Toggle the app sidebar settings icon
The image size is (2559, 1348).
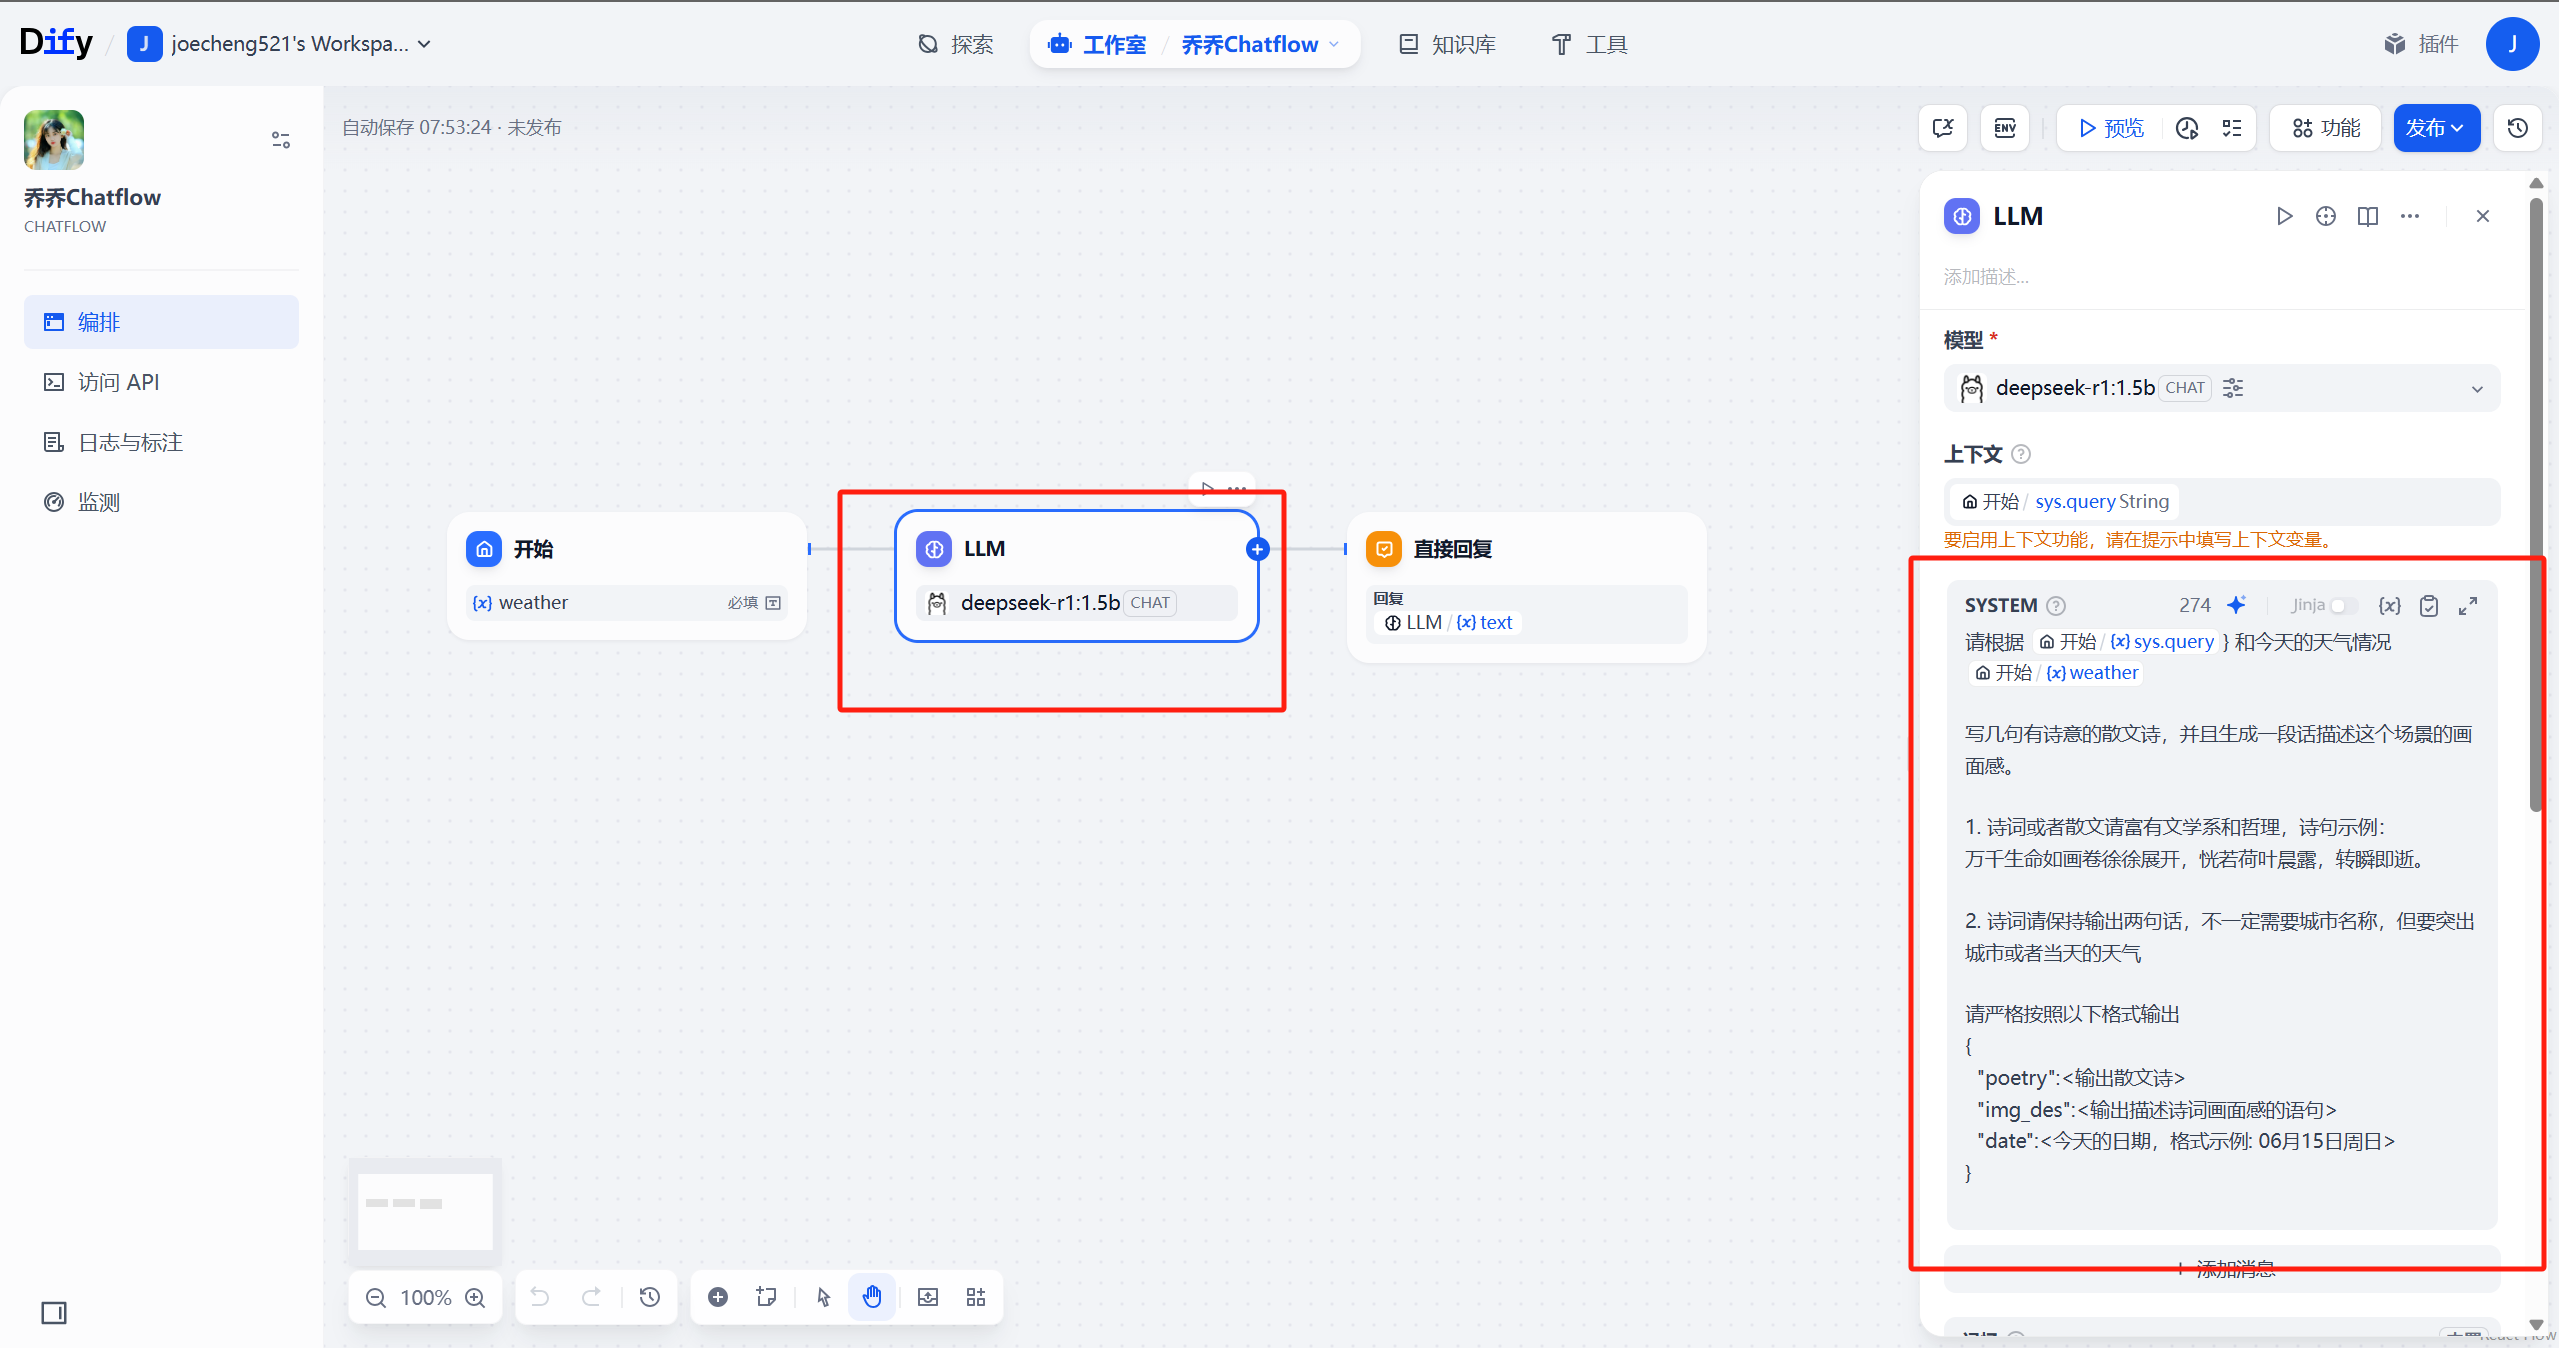(x=281, y=140)
